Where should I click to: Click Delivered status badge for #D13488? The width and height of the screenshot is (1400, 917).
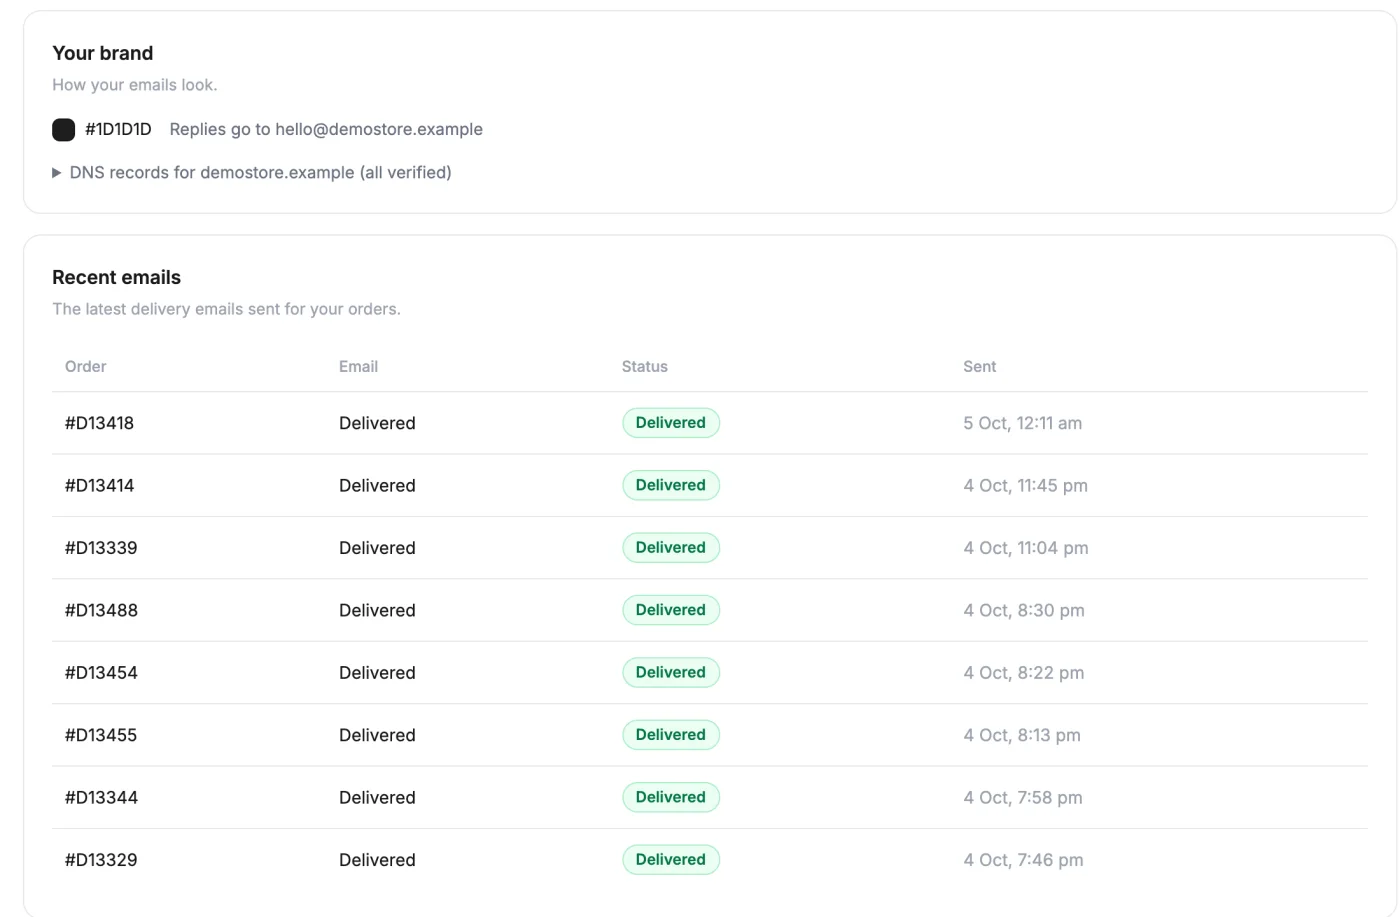pyautogui.click(x=671, y=610)
